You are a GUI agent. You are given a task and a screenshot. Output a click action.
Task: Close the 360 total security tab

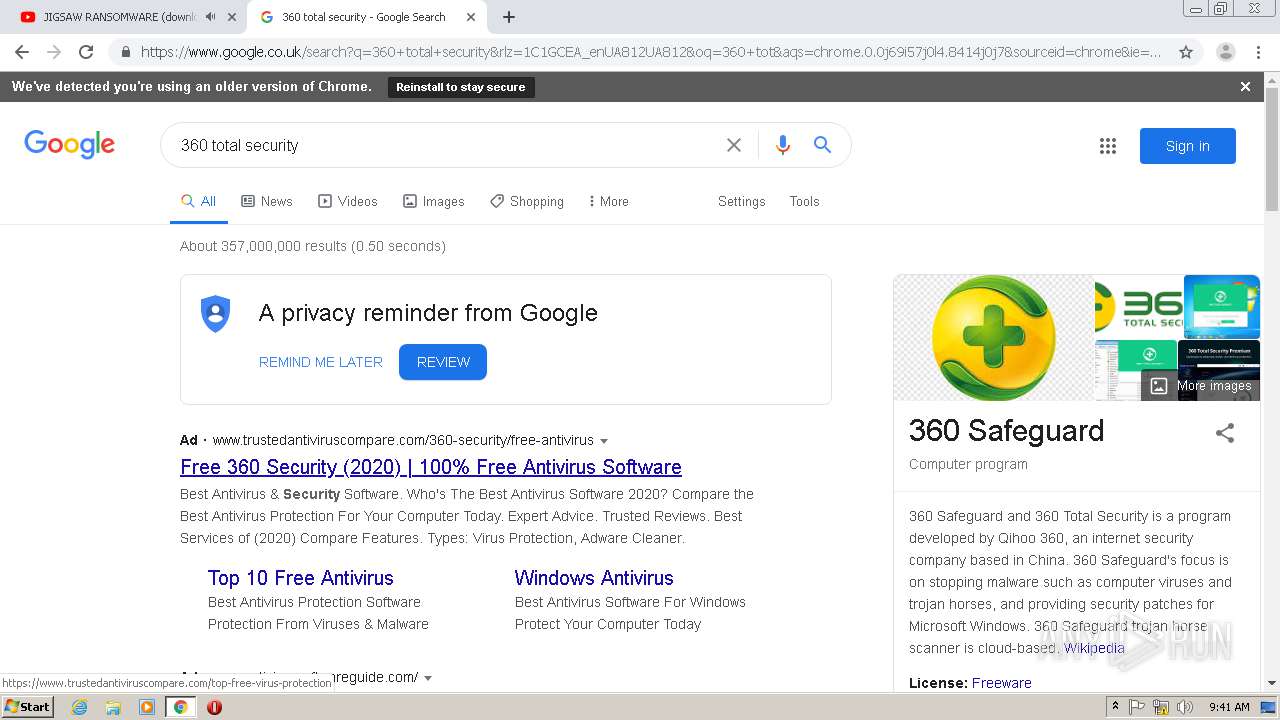pyautogui.click(x=471, y=17)
